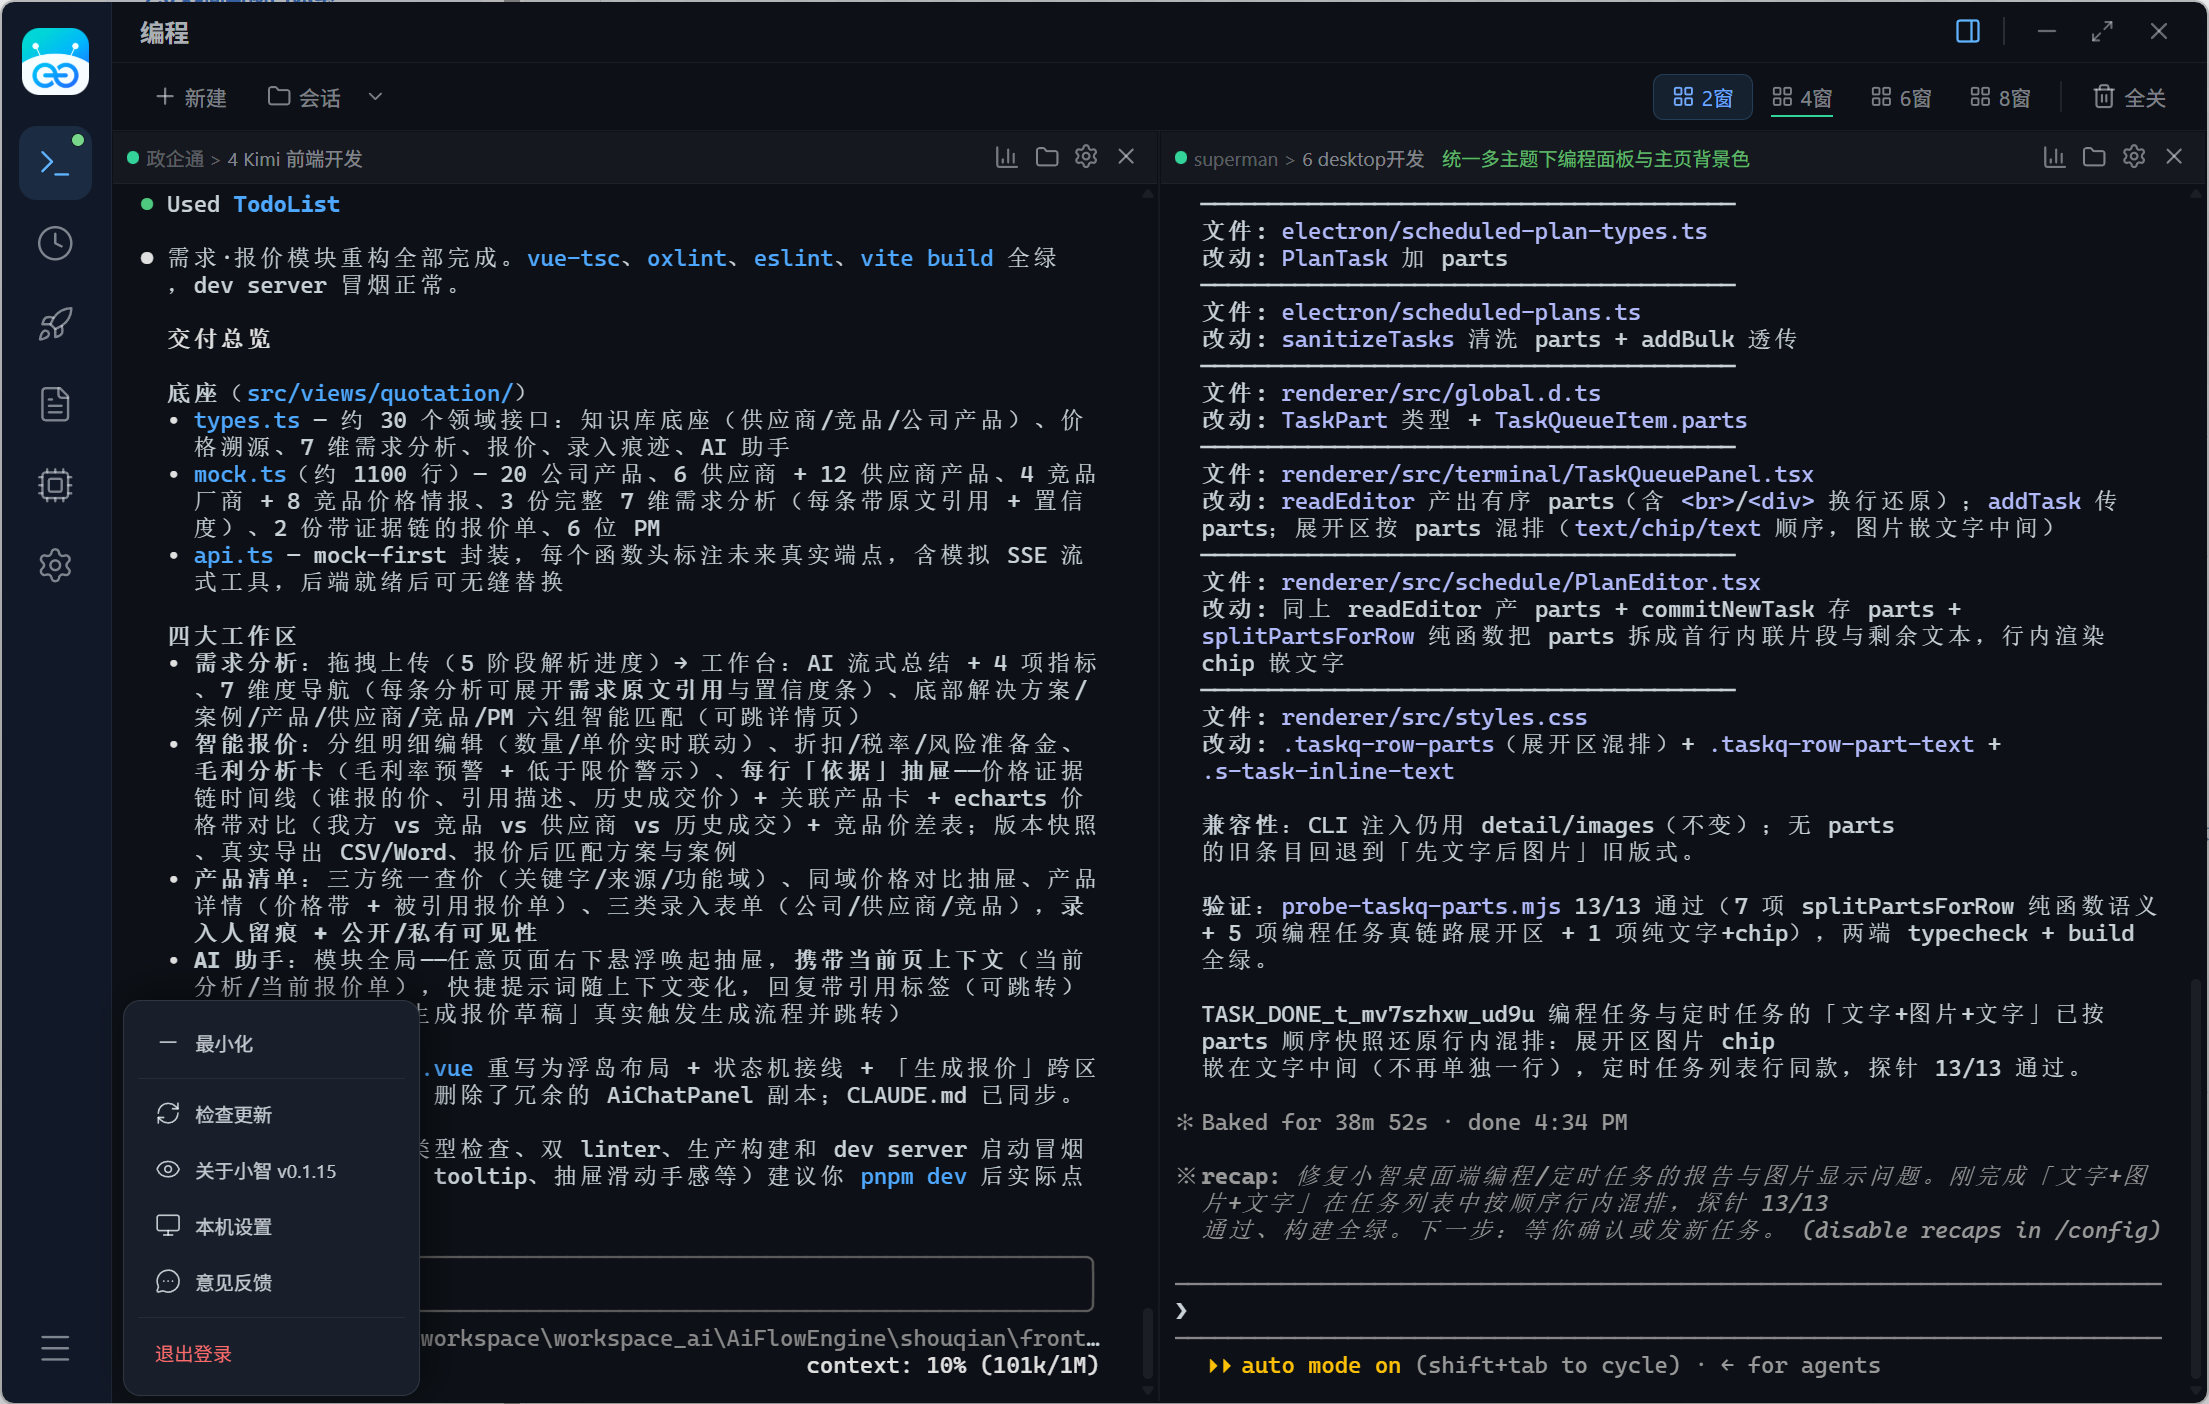
Task: Click the superman breadcrumb label
Action: pyautogui.click(x=1236, y=159)
